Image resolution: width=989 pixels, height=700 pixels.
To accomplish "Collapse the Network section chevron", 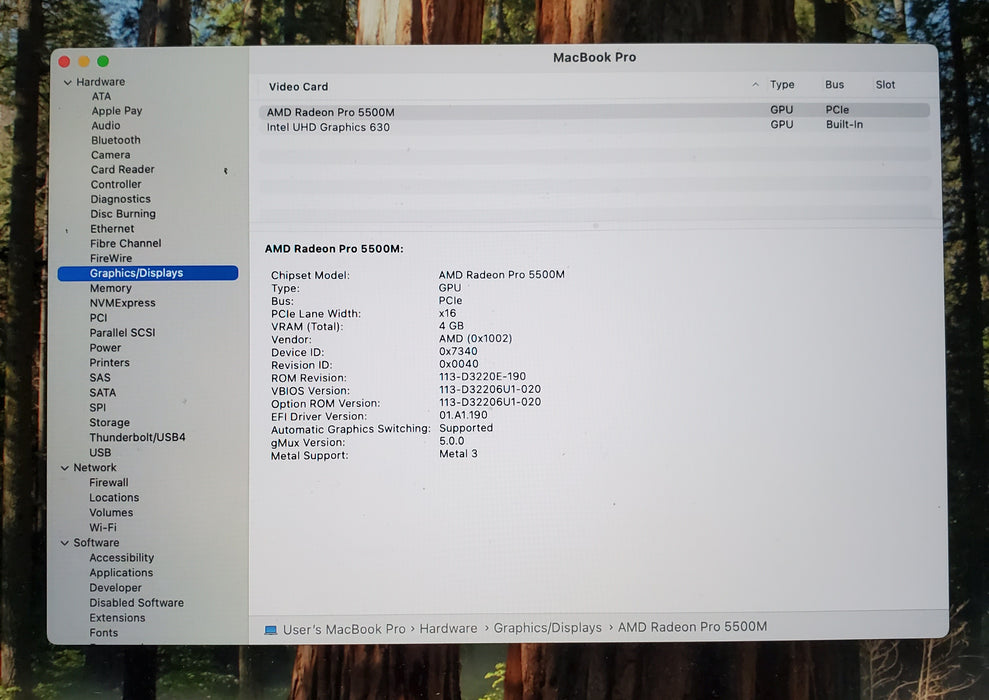I will (64, 468).
